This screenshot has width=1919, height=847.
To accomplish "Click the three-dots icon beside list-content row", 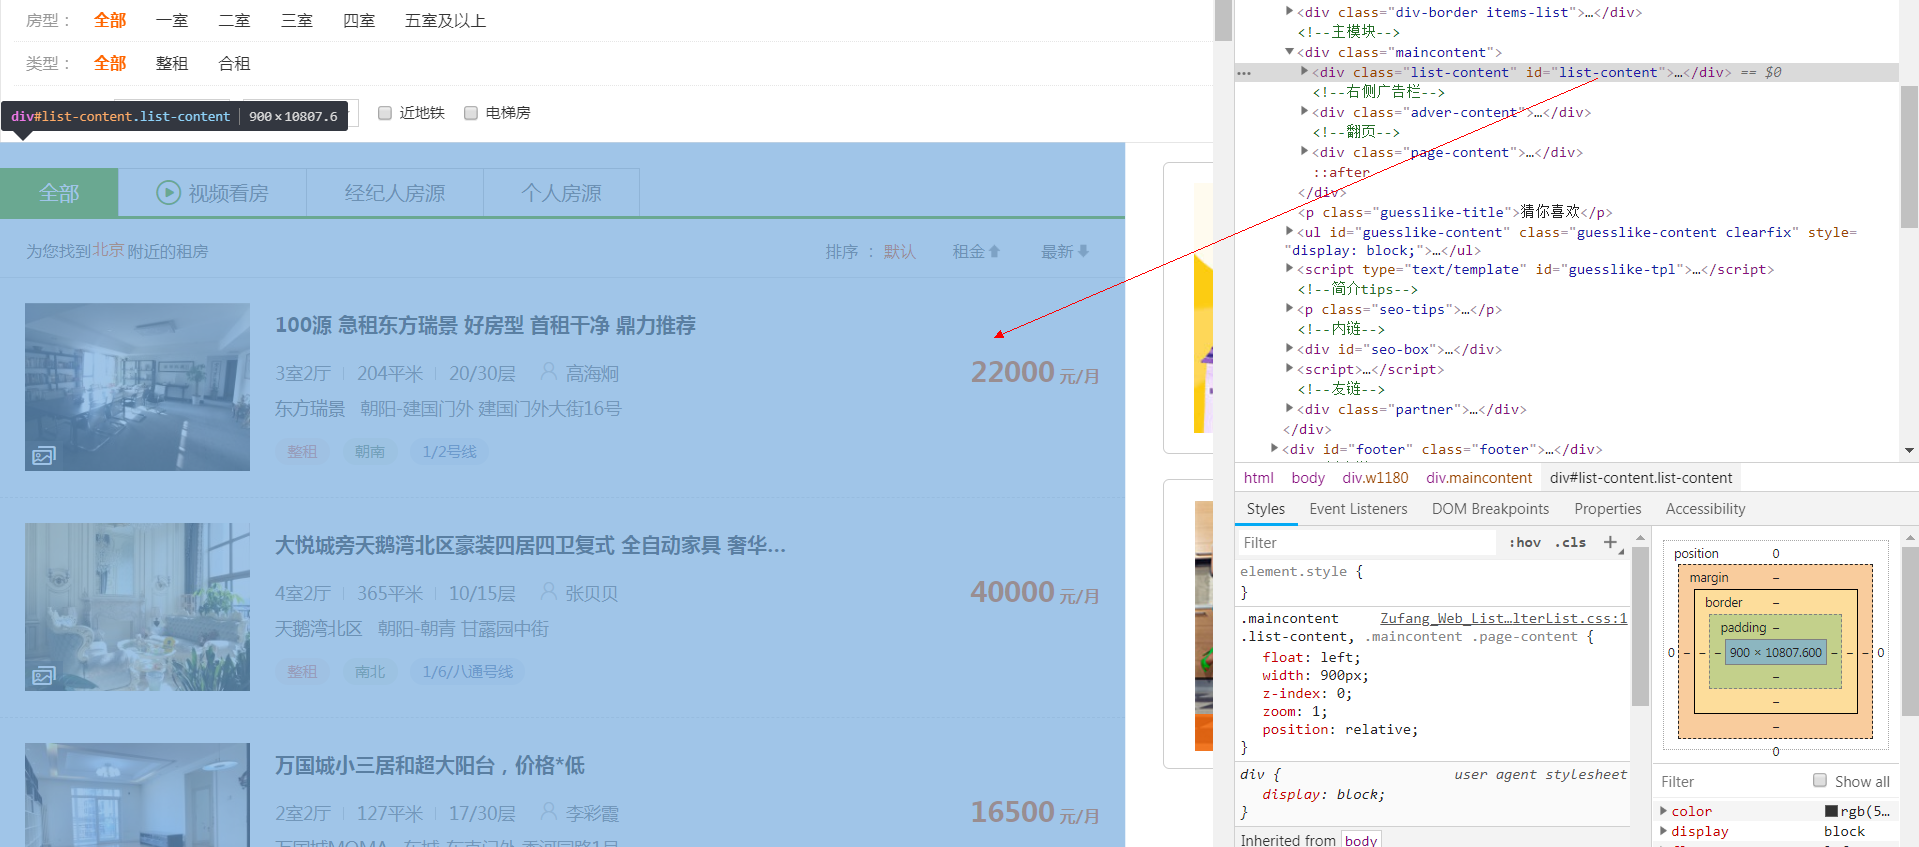I will point(1244,73).
